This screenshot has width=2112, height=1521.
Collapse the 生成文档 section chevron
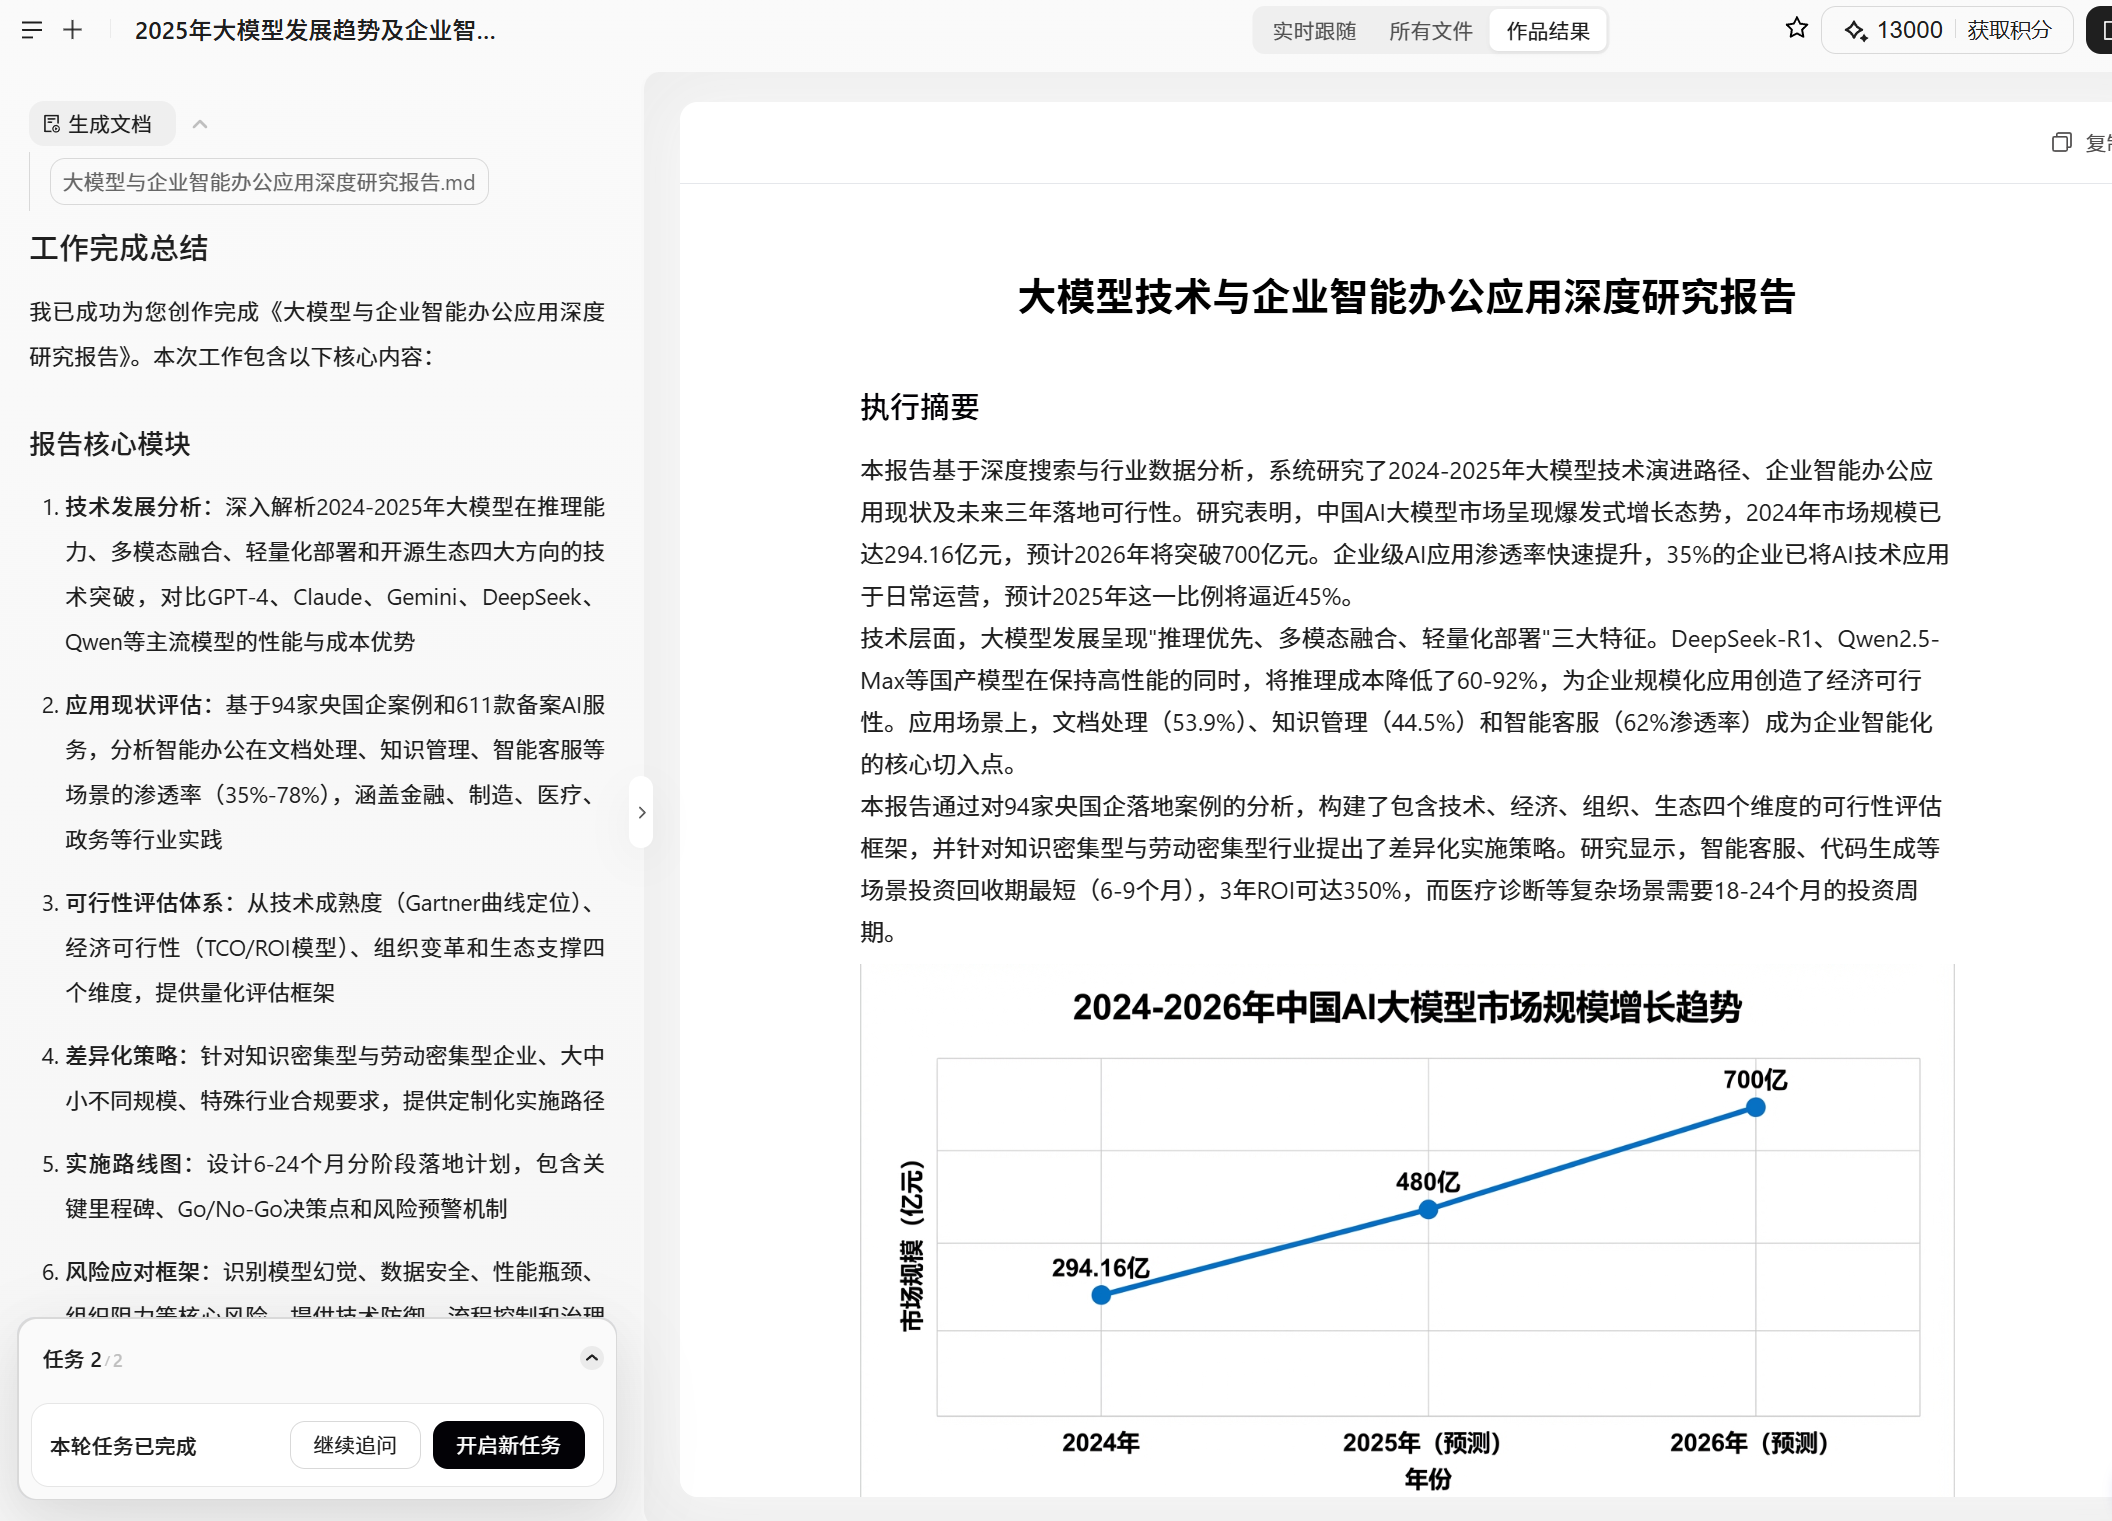(x=200, y=124)
